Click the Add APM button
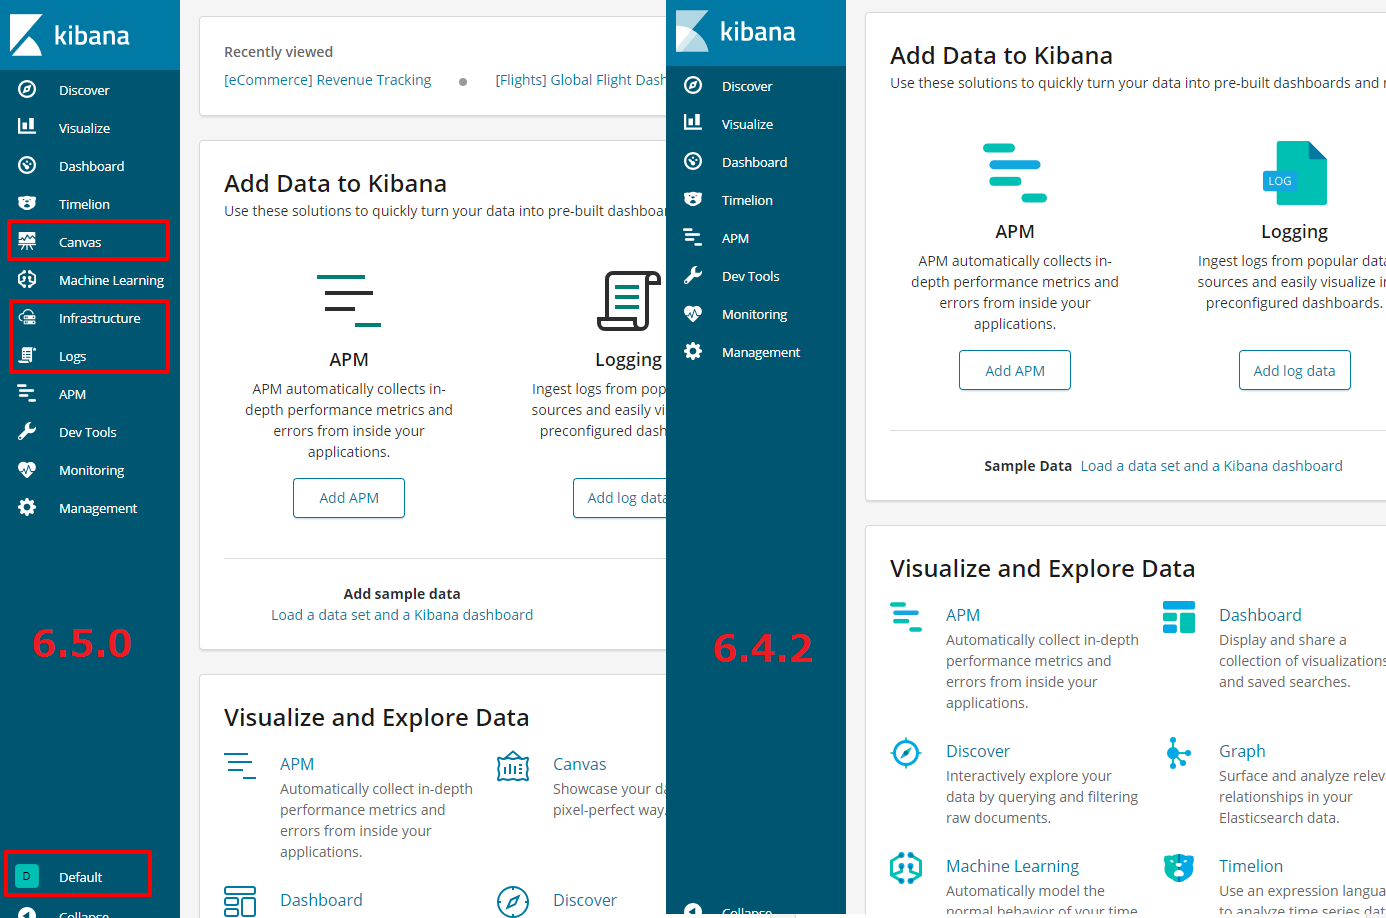1386x918 pixels. coord(349,497)
